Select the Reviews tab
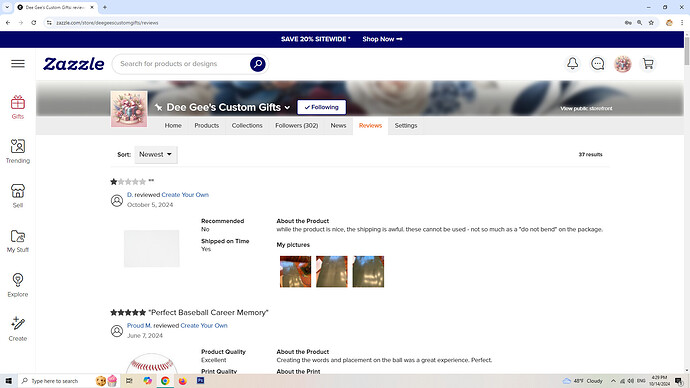690x388 pixels. coord(370,125)
